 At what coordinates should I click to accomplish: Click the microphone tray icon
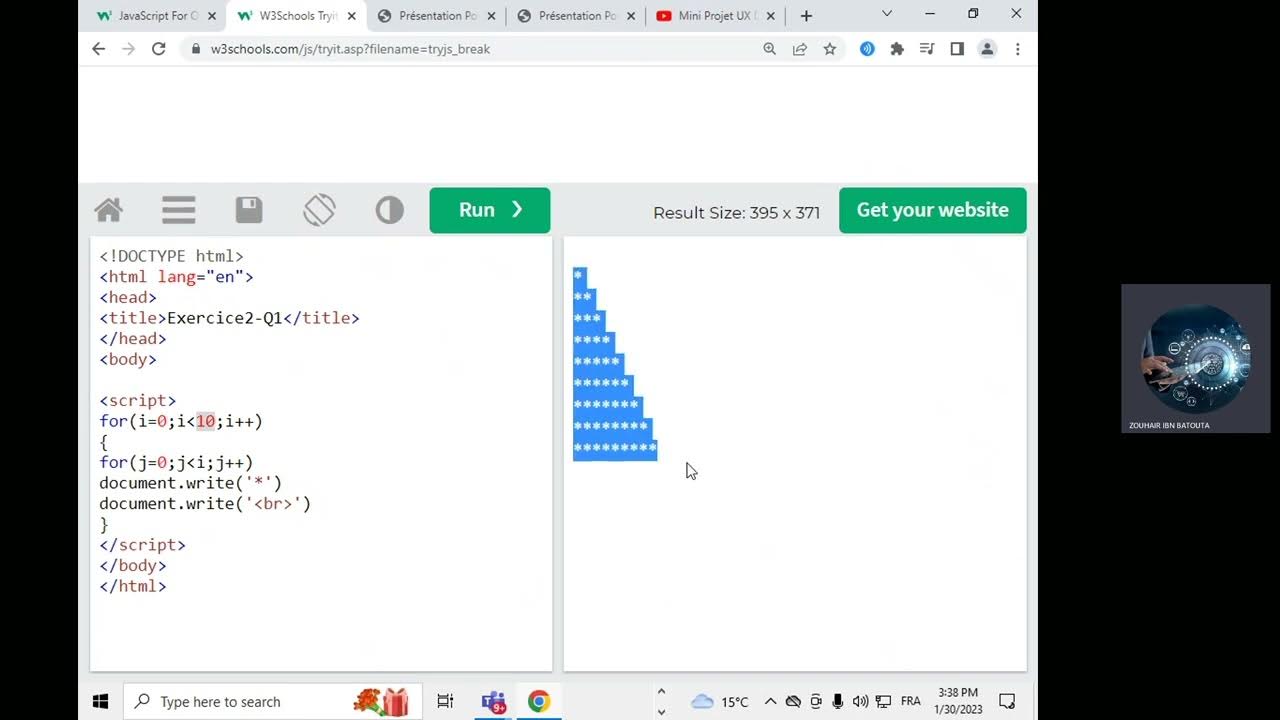tap(838, 702)
